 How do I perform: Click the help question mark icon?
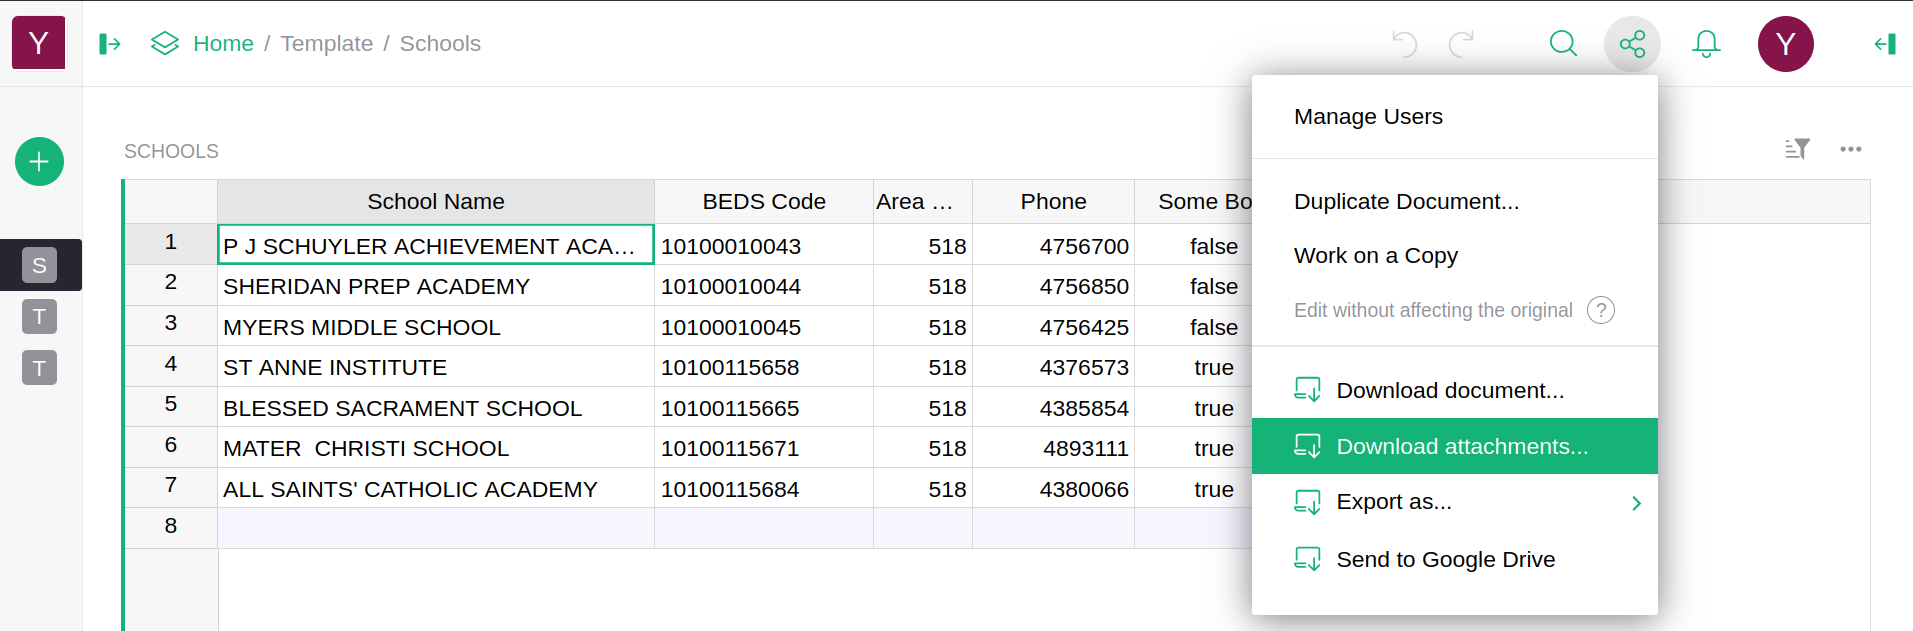click(x=1601, y=310)
